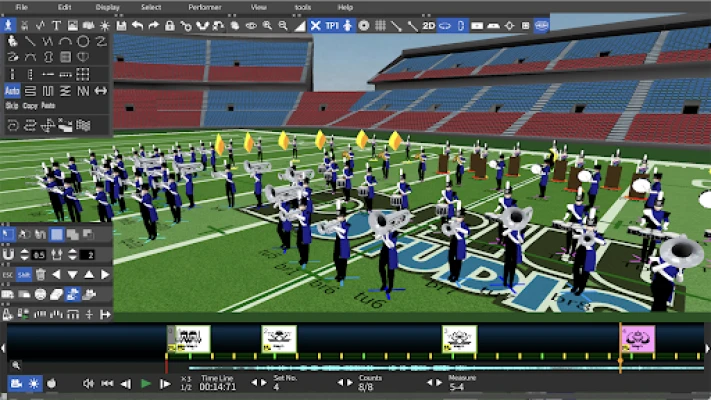Select the pink set thumbnail on timeline
711x400 pixels.
pos(638,339)
